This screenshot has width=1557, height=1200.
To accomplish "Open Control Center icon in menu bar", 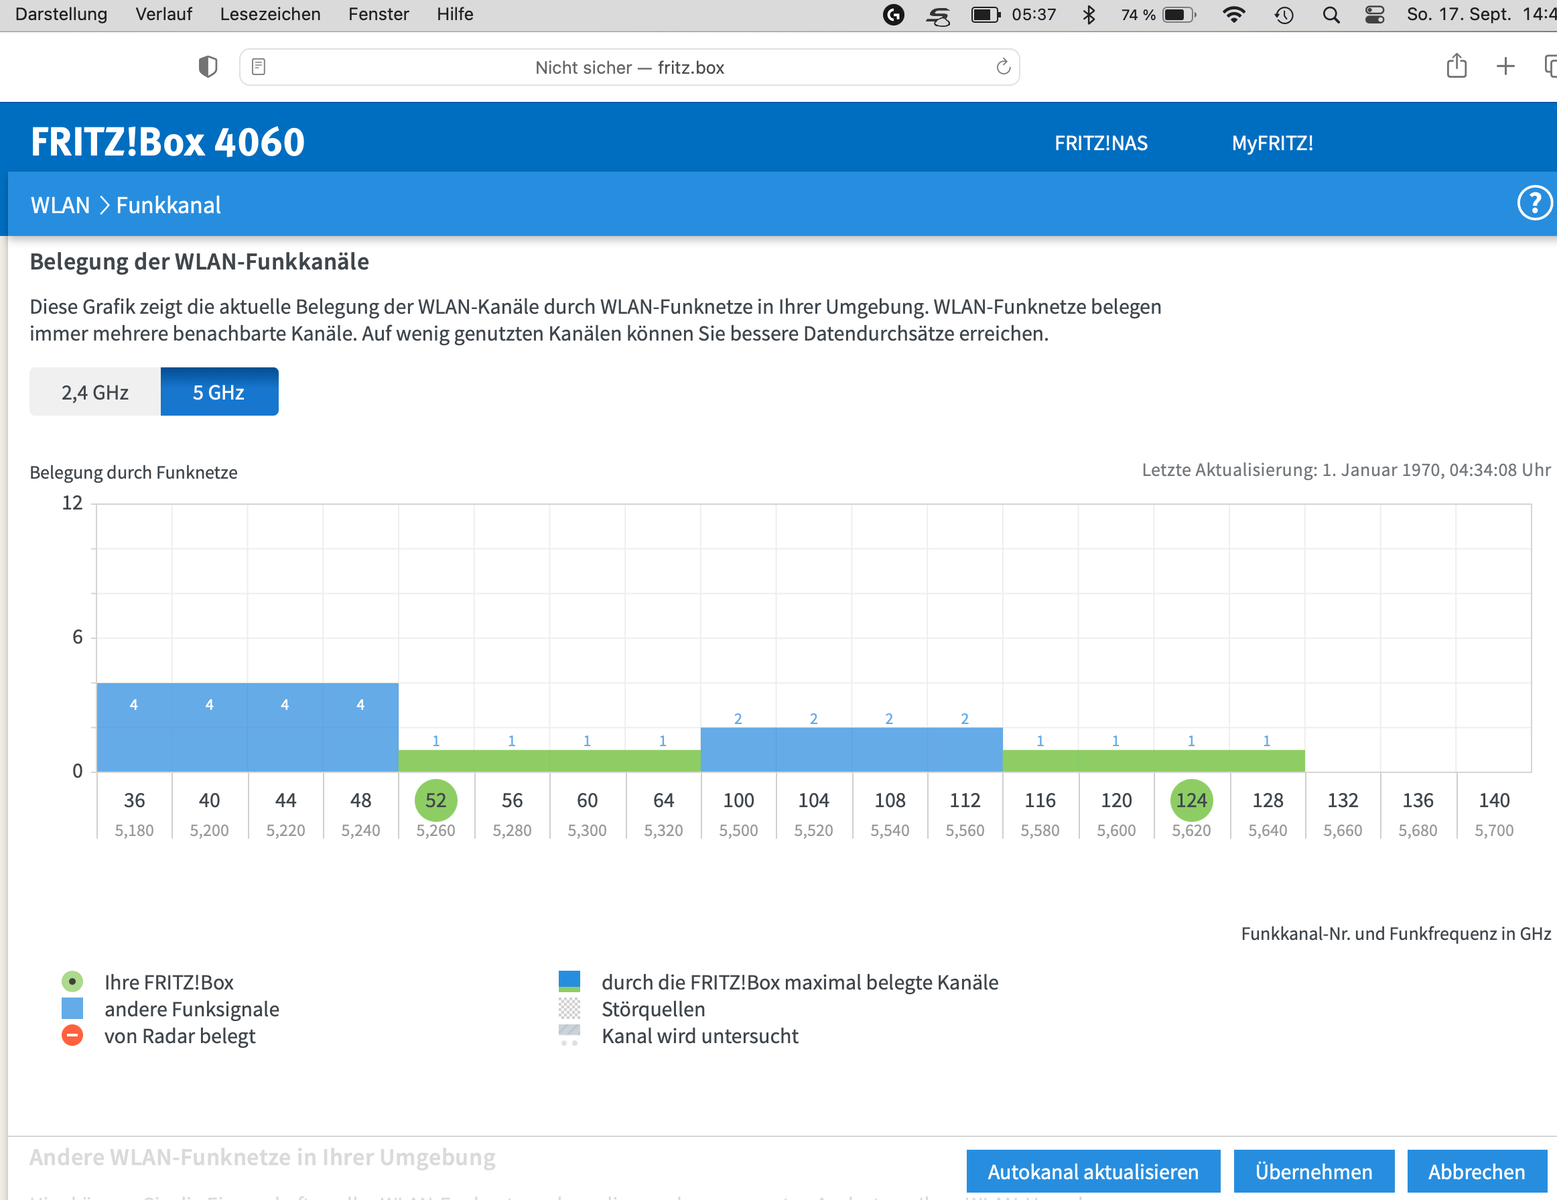I will pyautogui.click(x=1375, y=15).
